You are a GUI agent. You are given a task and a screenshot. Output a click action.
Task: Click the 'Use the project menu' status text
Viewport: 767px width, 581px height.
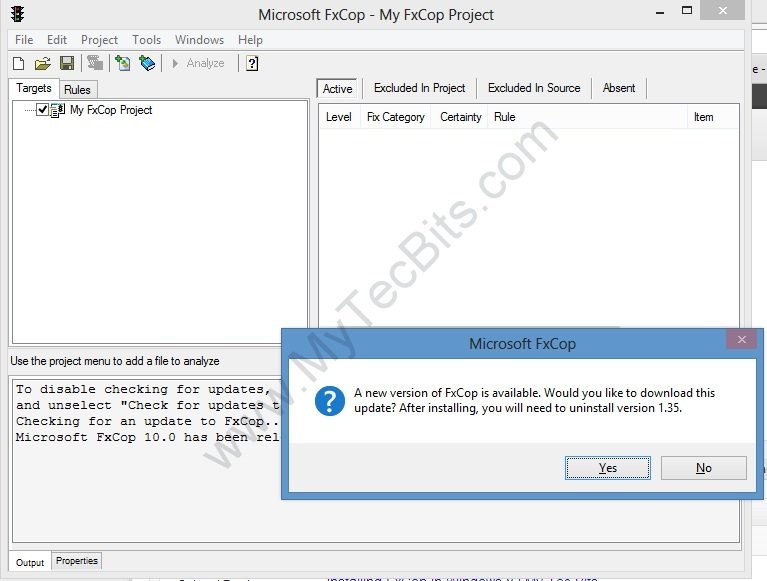click(x=115, y=361)
